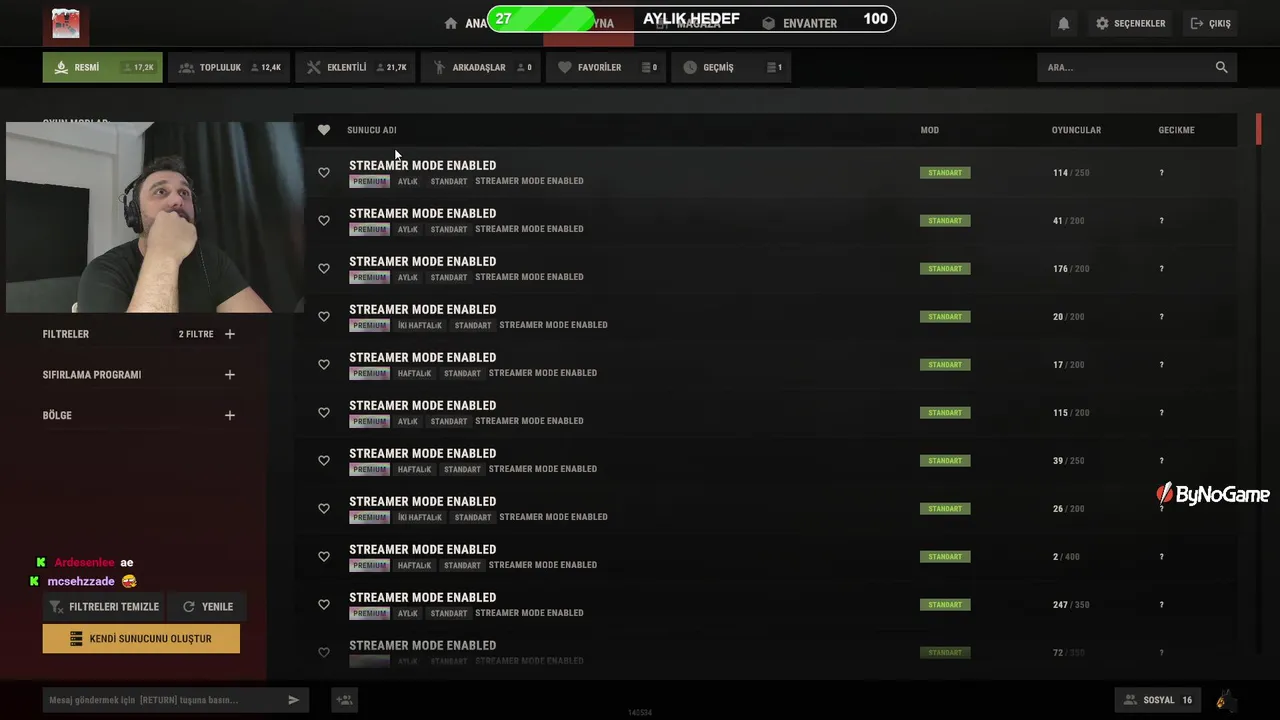Favorite the server with 115/200 players

(x=324, y=413)
